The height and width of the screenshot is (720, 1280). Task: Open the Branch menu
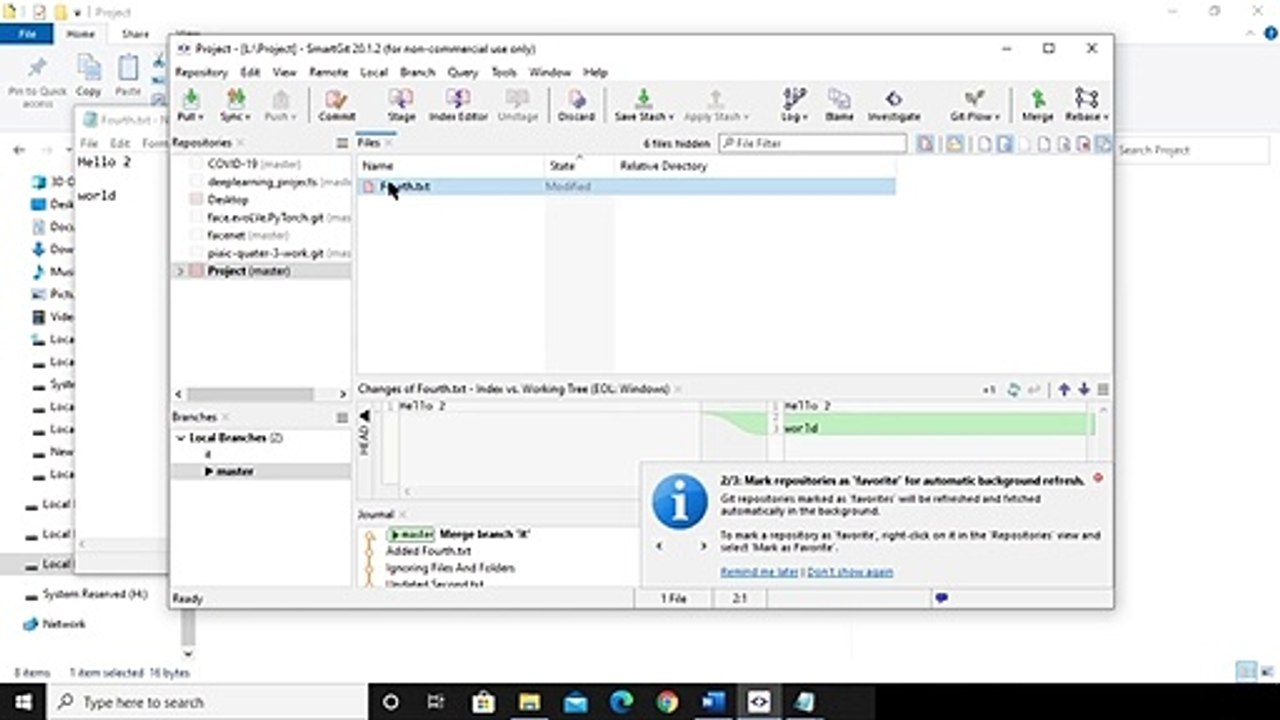pos(417,73)
